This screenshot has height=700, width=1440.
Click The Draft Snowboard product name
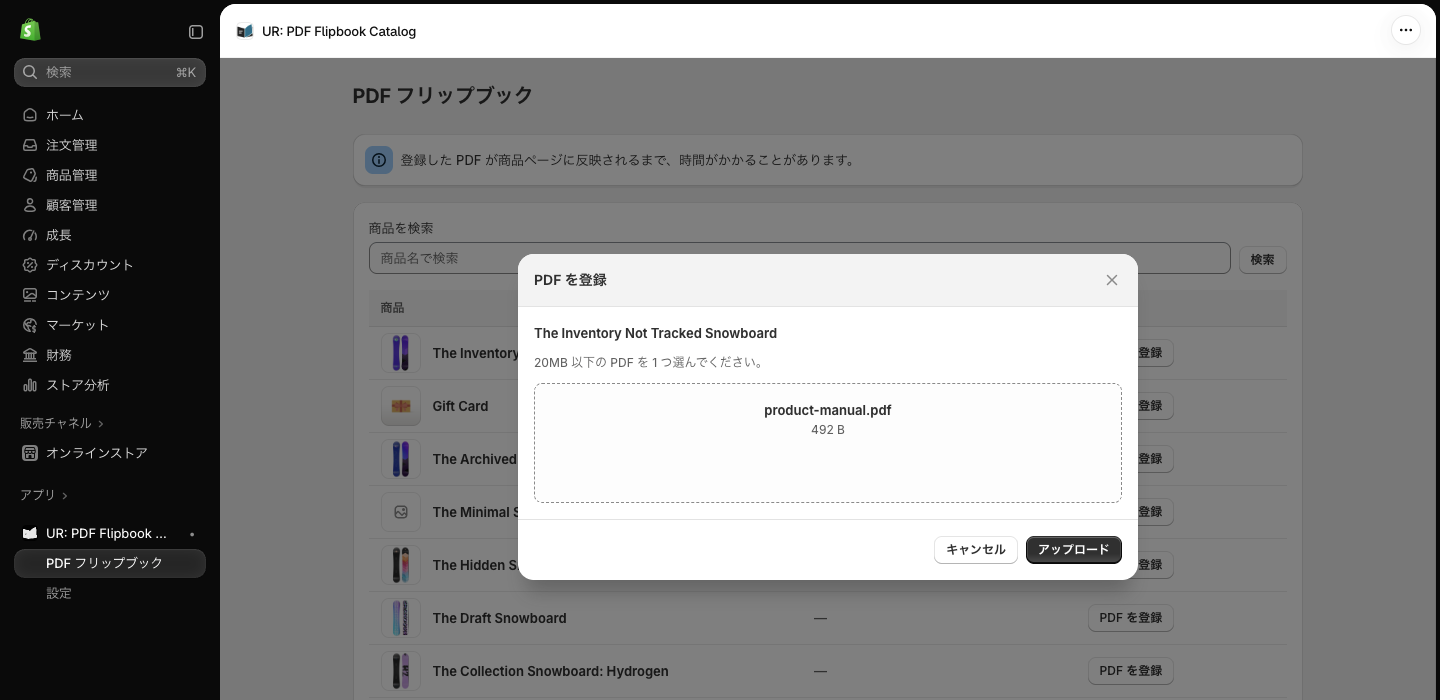[500, 618]
